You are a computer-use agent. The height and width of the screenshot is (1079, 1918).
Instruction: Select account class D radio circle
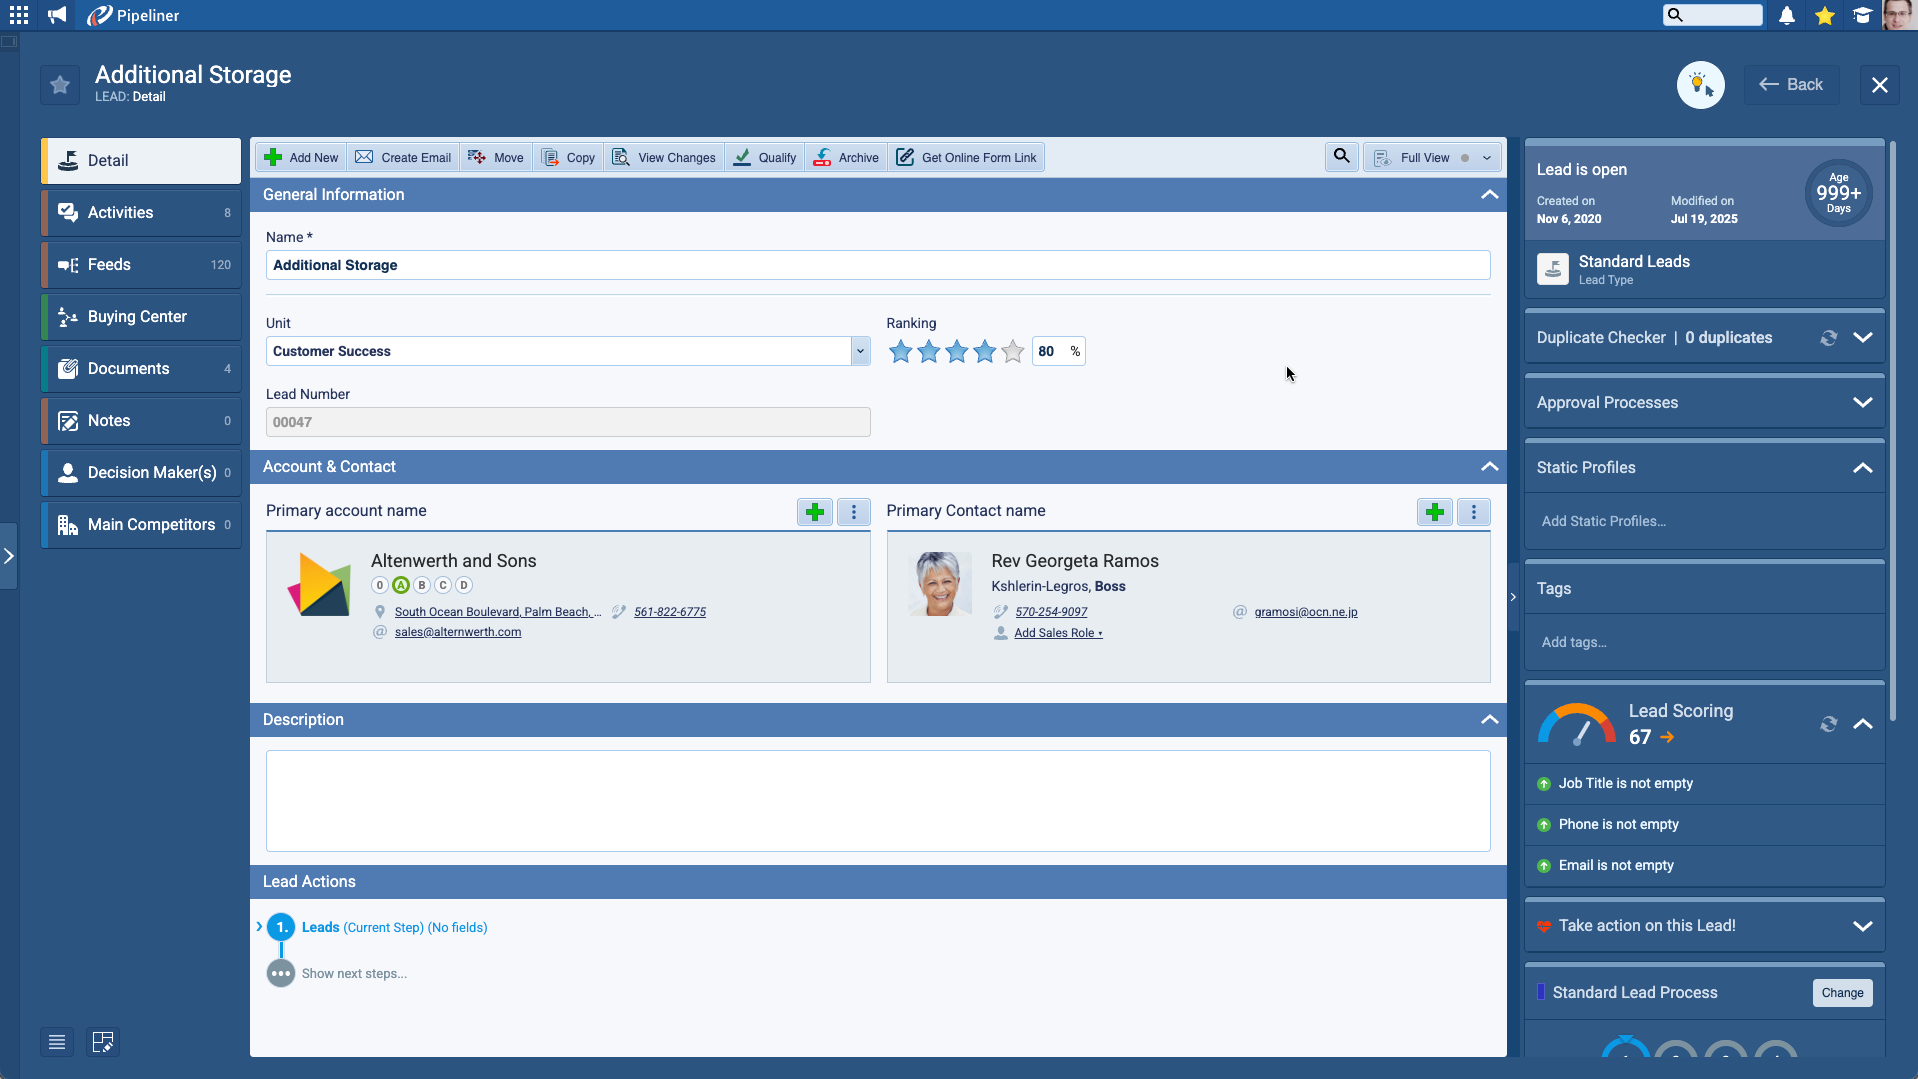click(464, 585)
